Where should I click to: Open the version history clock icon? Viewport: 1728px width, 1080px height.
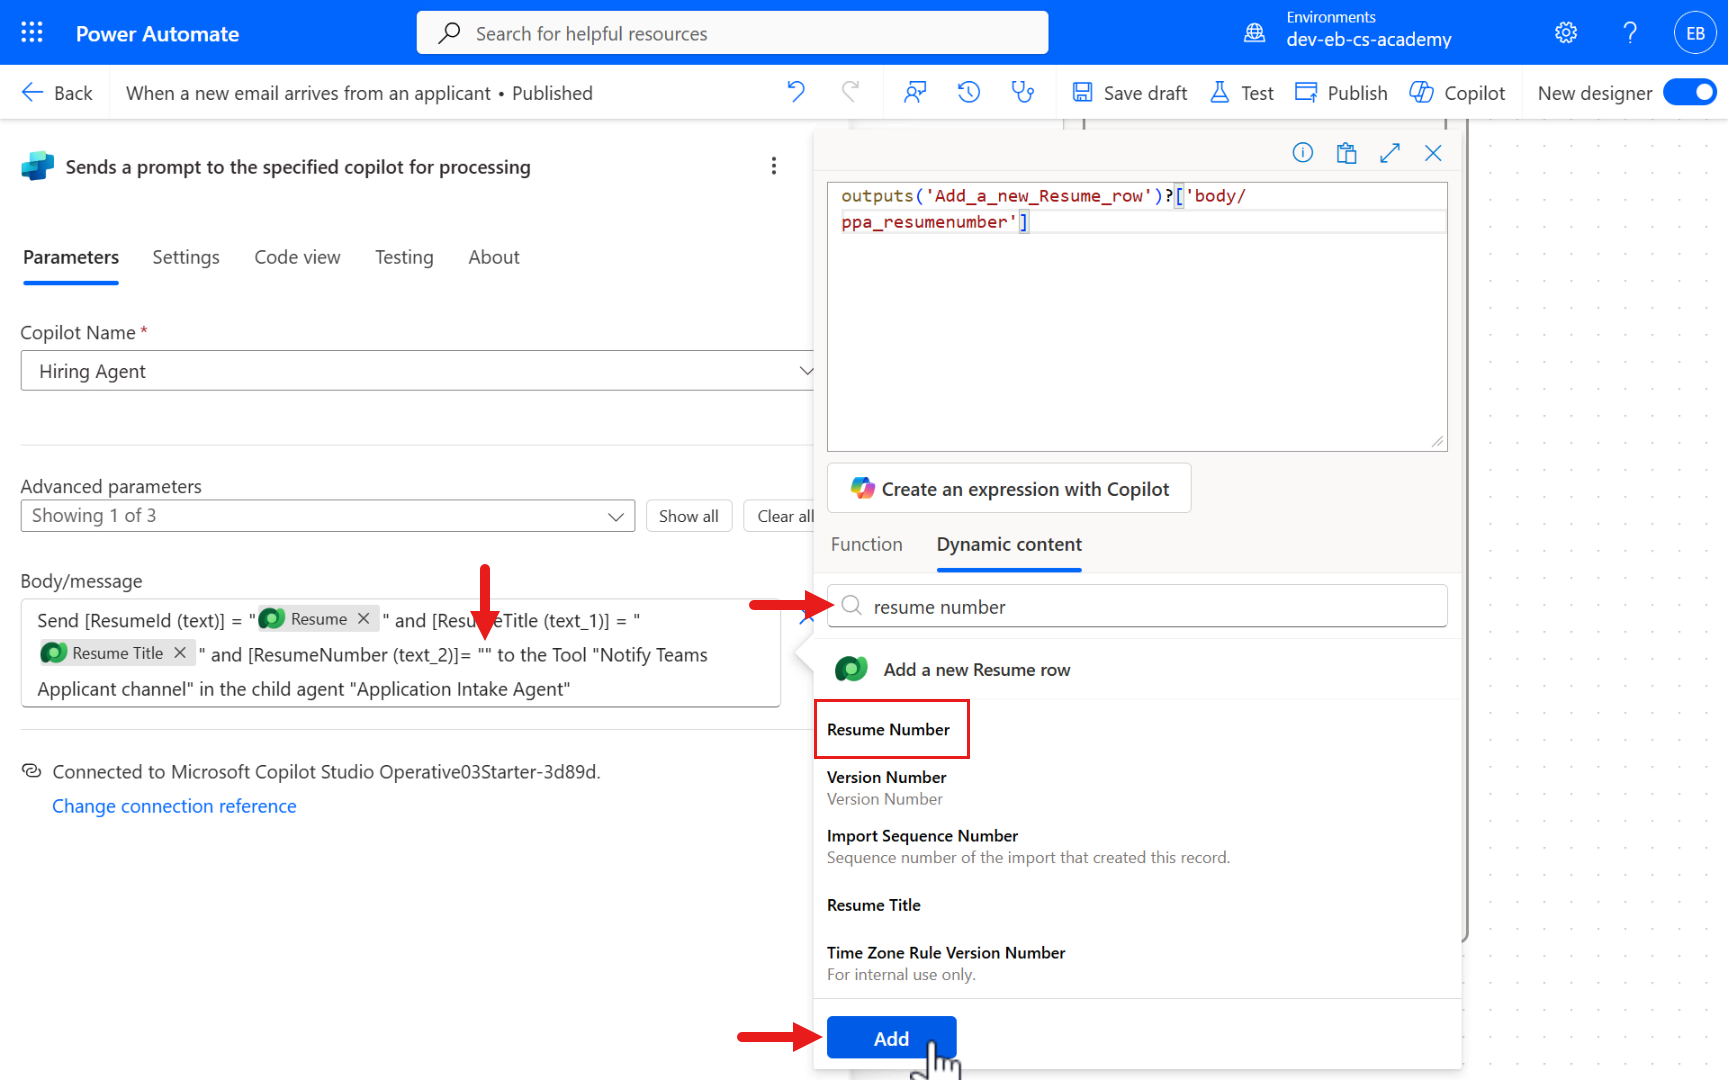point(968,93)
